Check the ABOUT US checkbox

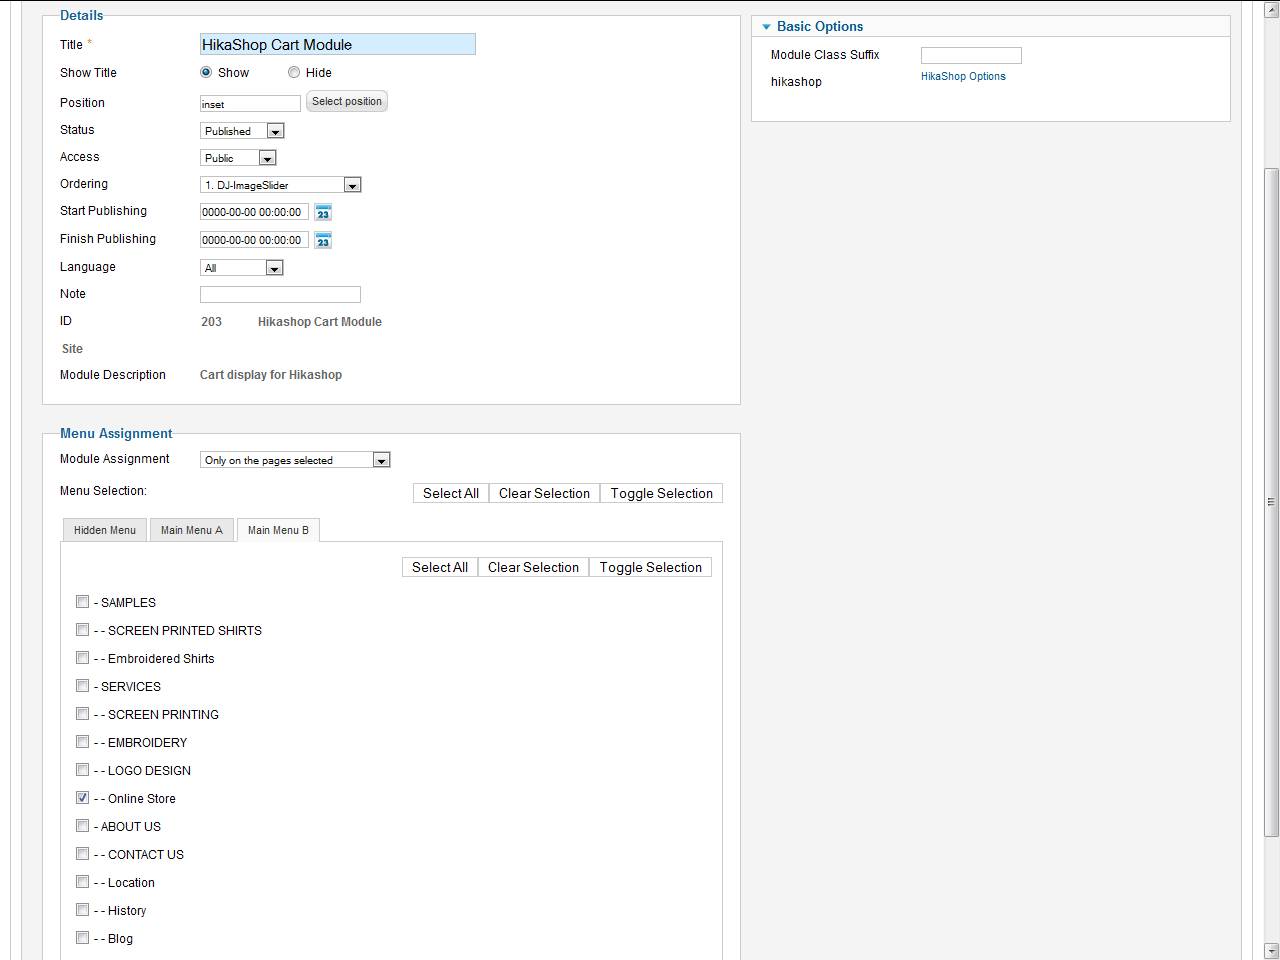click(83, 826)
